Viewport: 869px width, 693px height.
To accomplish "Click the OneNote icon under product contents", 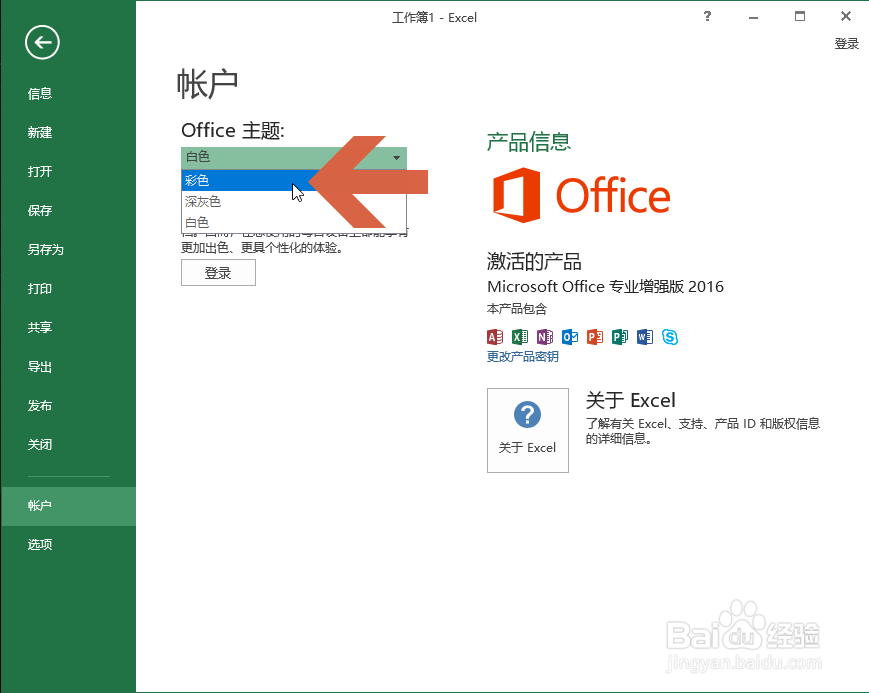I will 545,337.
